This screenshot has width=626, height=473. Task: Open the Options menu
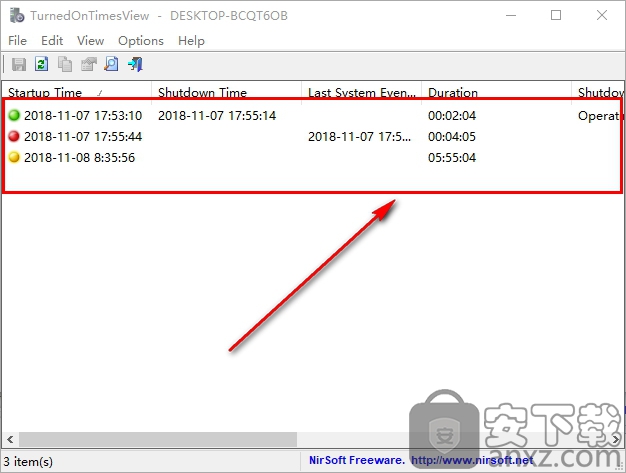tap(141, 41)
